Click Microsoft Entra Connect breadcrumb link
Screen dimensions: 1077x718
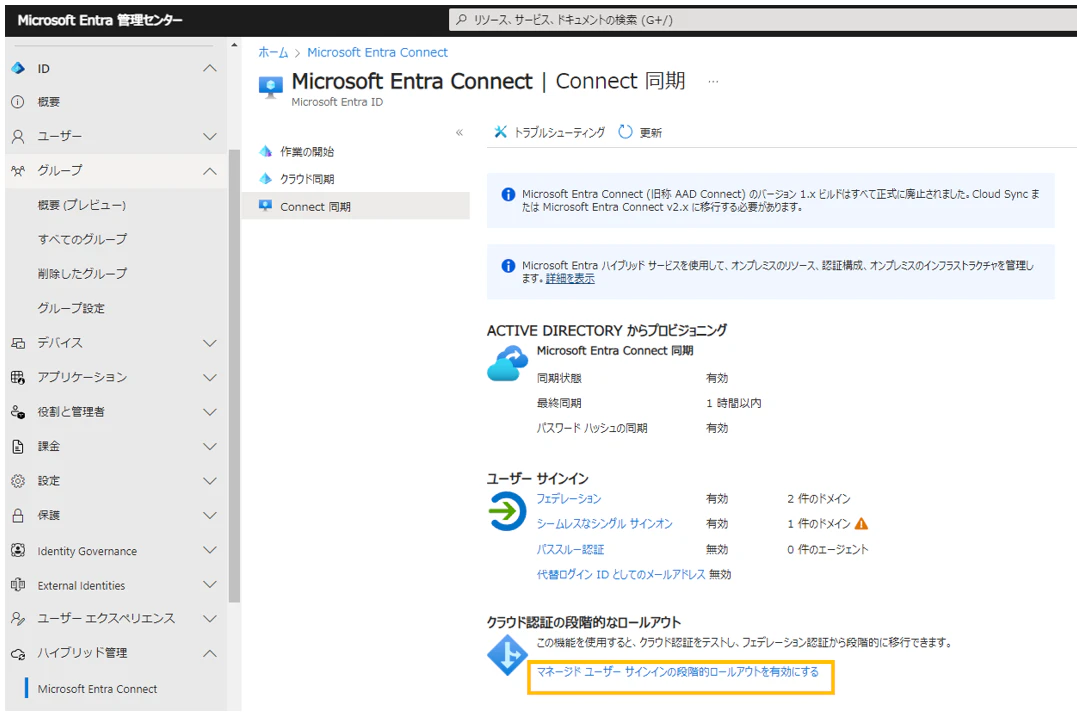(x=377, y=52)
